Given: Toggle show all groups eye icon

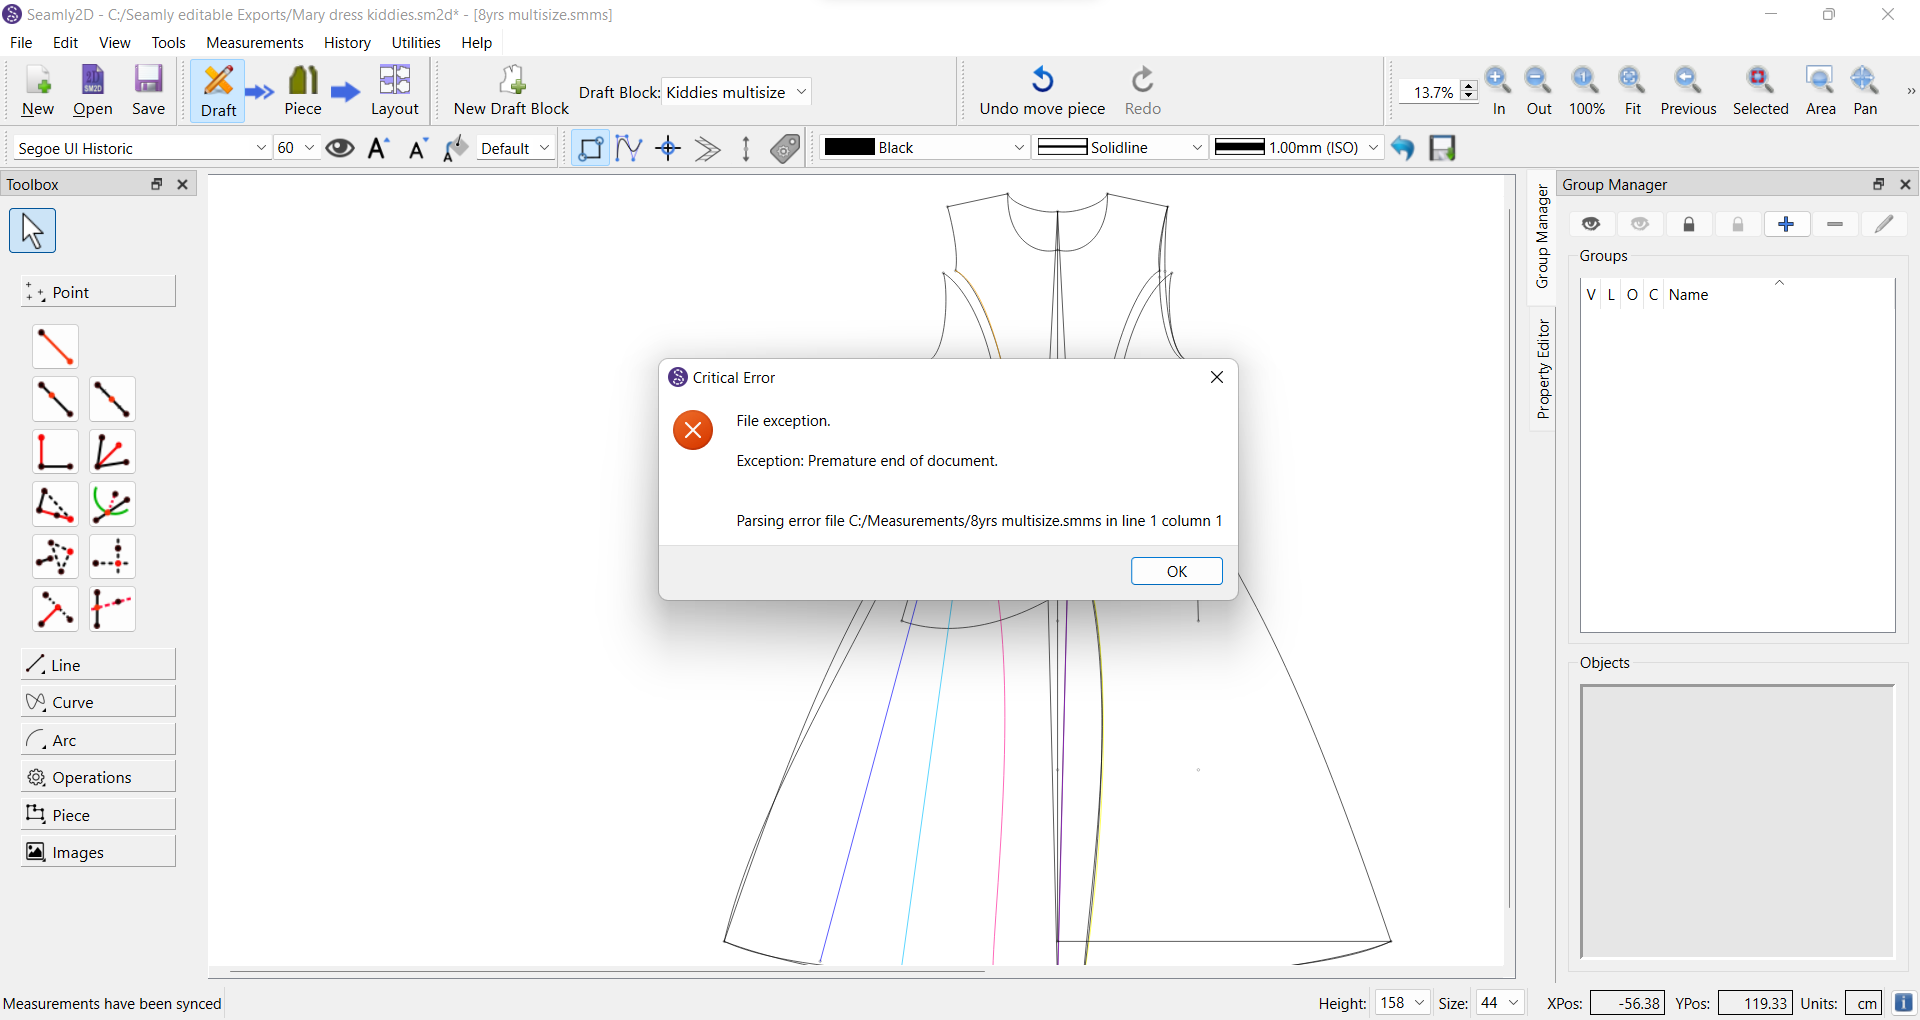Looking at the screenshot, I should pos(1591,224).
